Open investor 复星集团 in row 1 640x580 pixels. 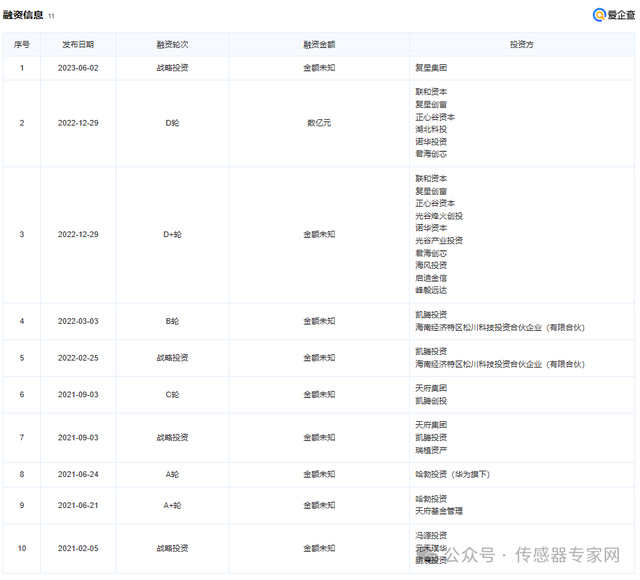(431, 68)
